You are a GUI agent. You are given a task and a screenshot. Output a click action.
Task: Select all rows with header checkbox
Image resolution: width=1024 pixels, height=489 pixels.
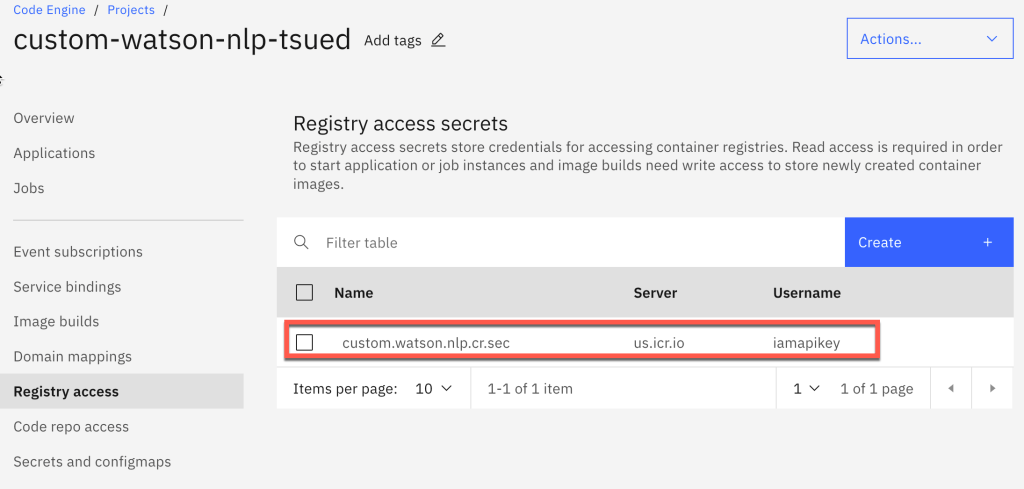(305, 293)
